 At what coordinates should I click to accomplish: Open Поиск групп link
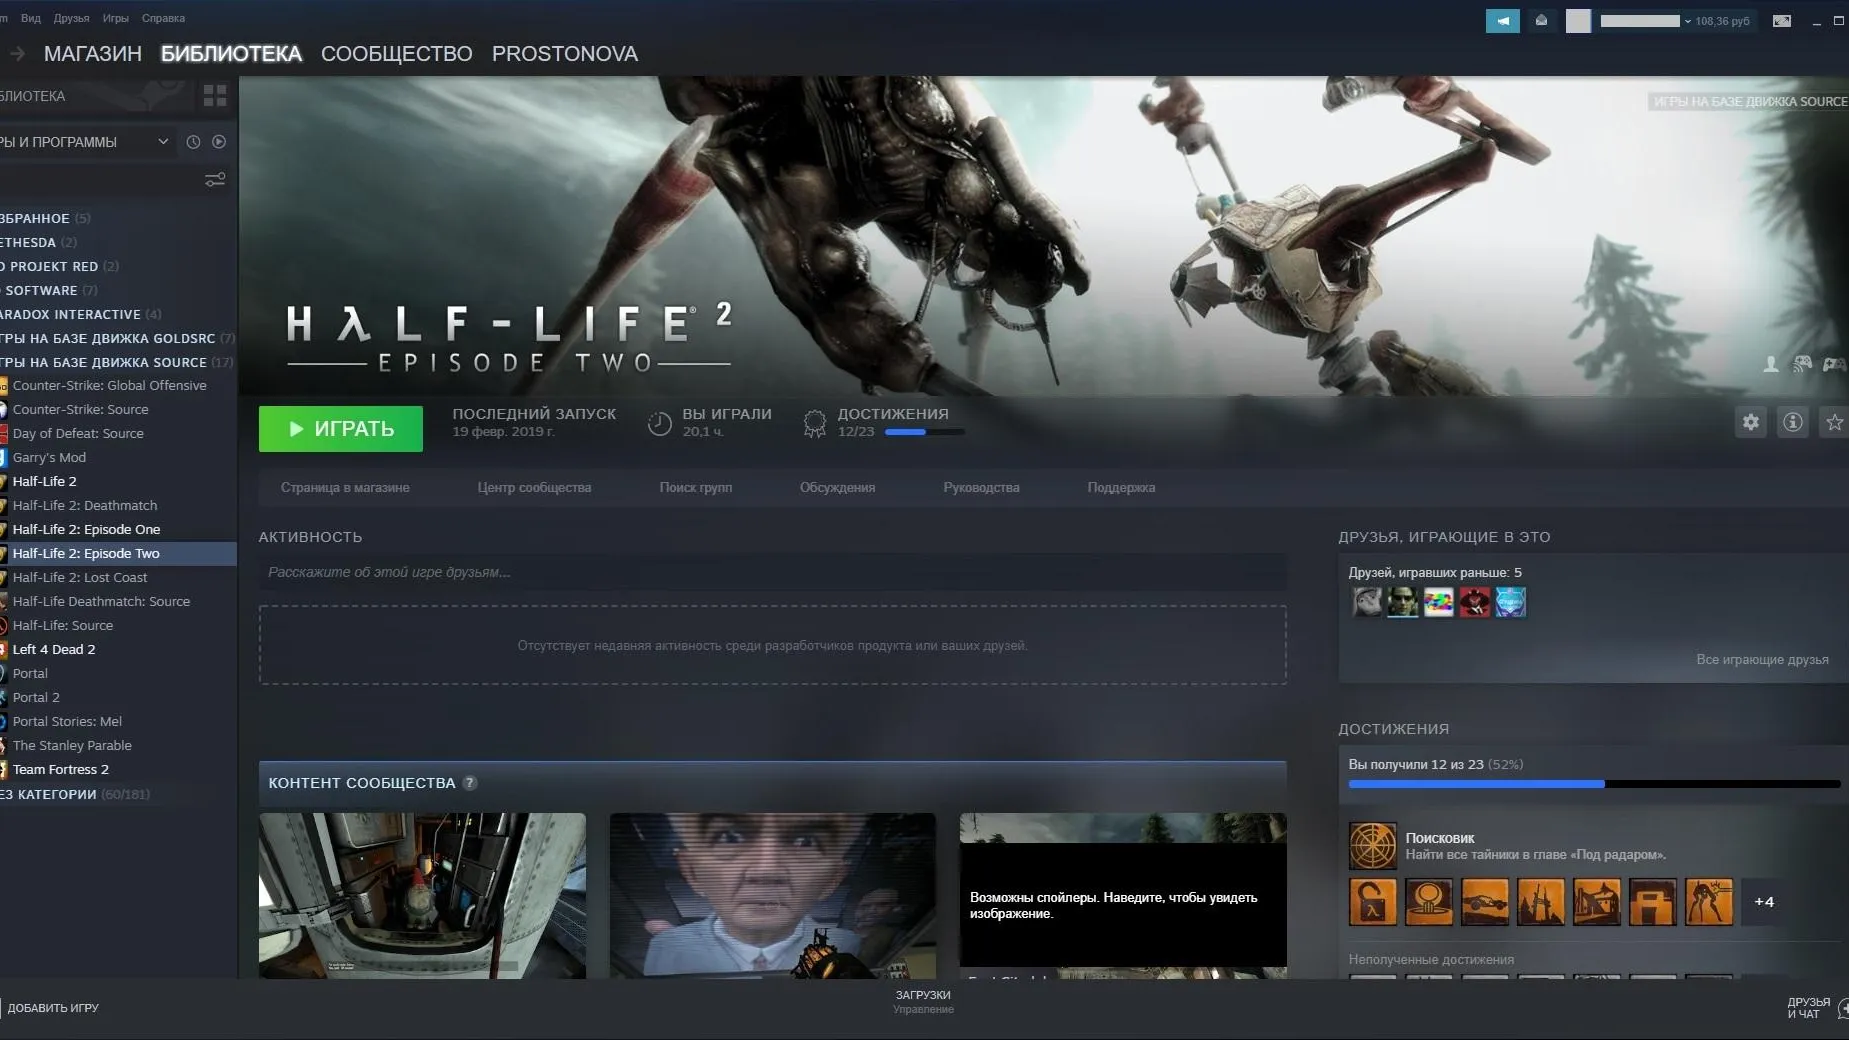point(695,487)
